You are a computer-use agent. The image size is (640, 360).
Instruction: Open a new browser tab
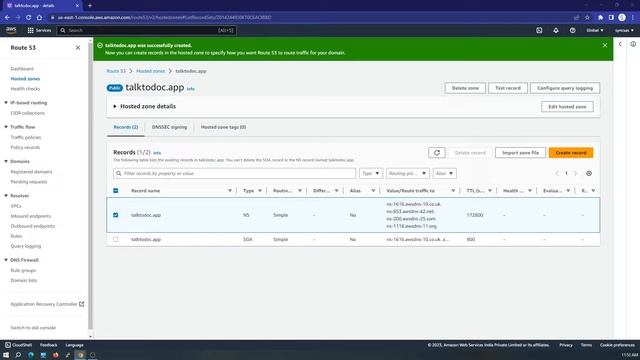click(90, 6)
